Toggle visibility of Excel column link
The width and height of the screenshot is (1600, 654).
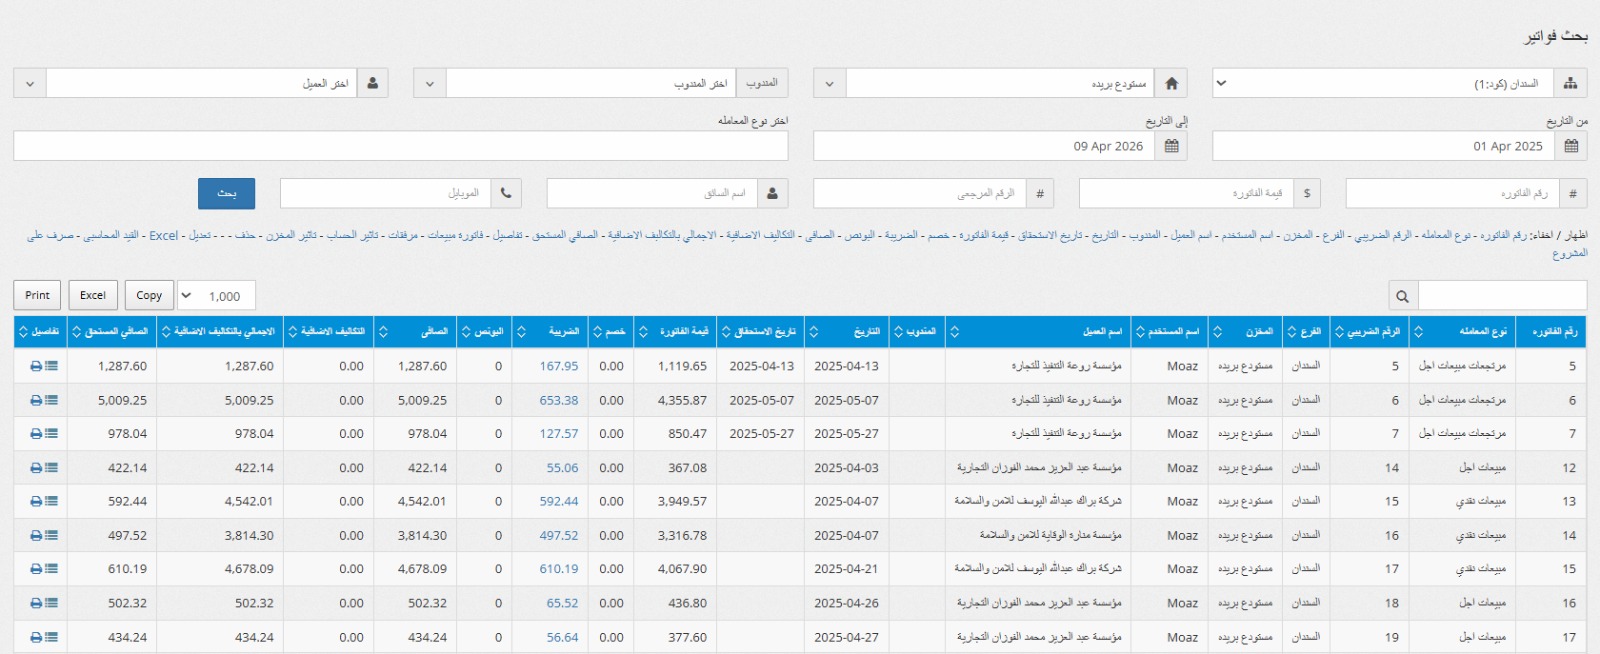click(164, 236)
